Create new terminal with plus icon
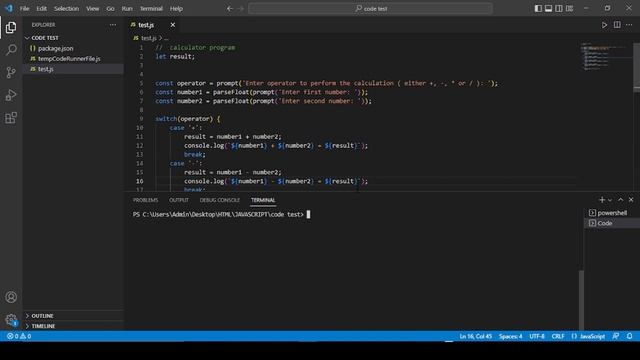This screenshot has height=360, width=640. pos(602,200)
